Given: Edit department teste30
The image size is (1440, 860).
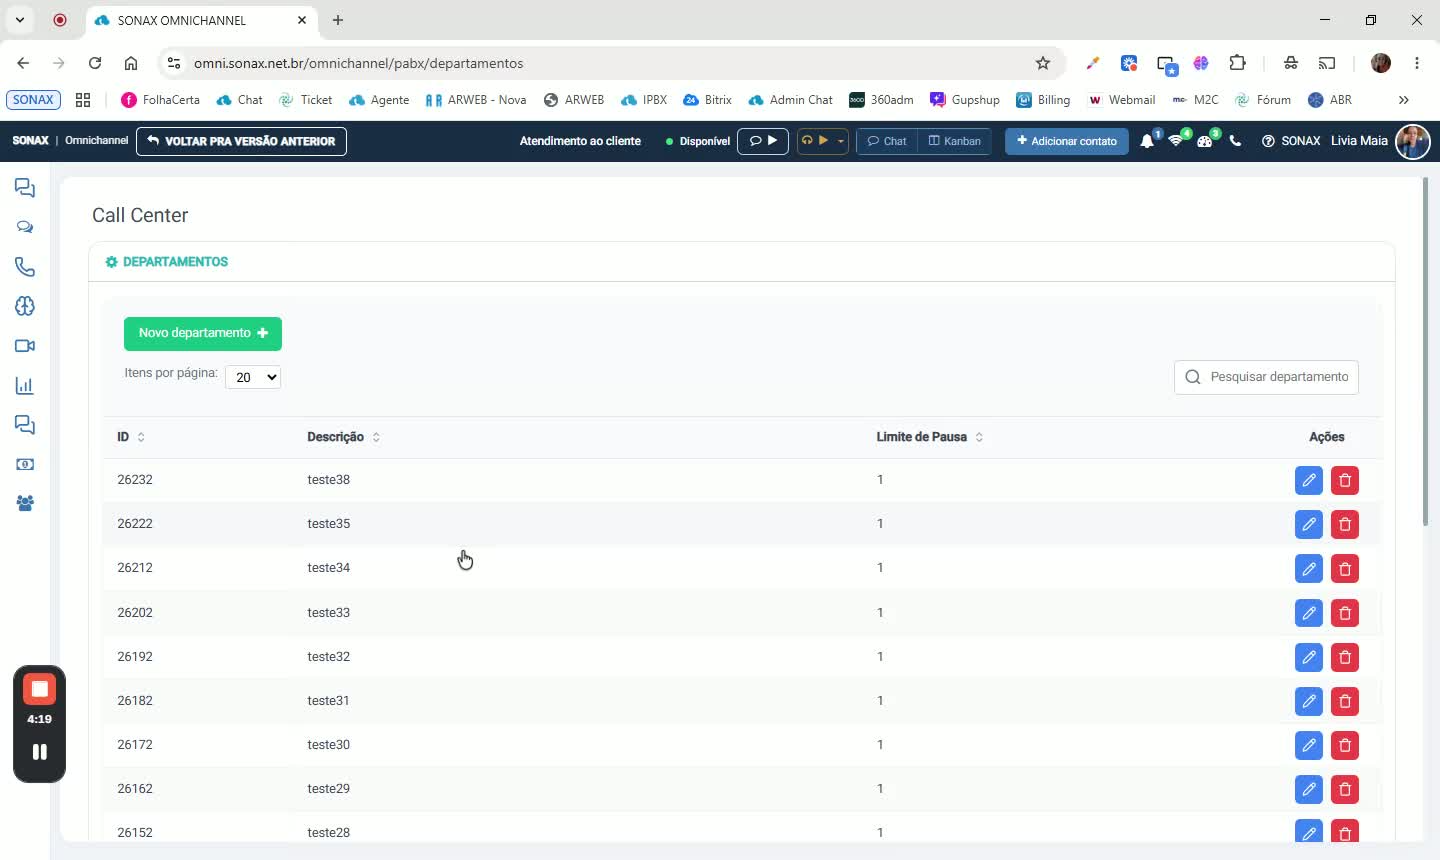Looking at the screenshot, I should pos(1308,745).
